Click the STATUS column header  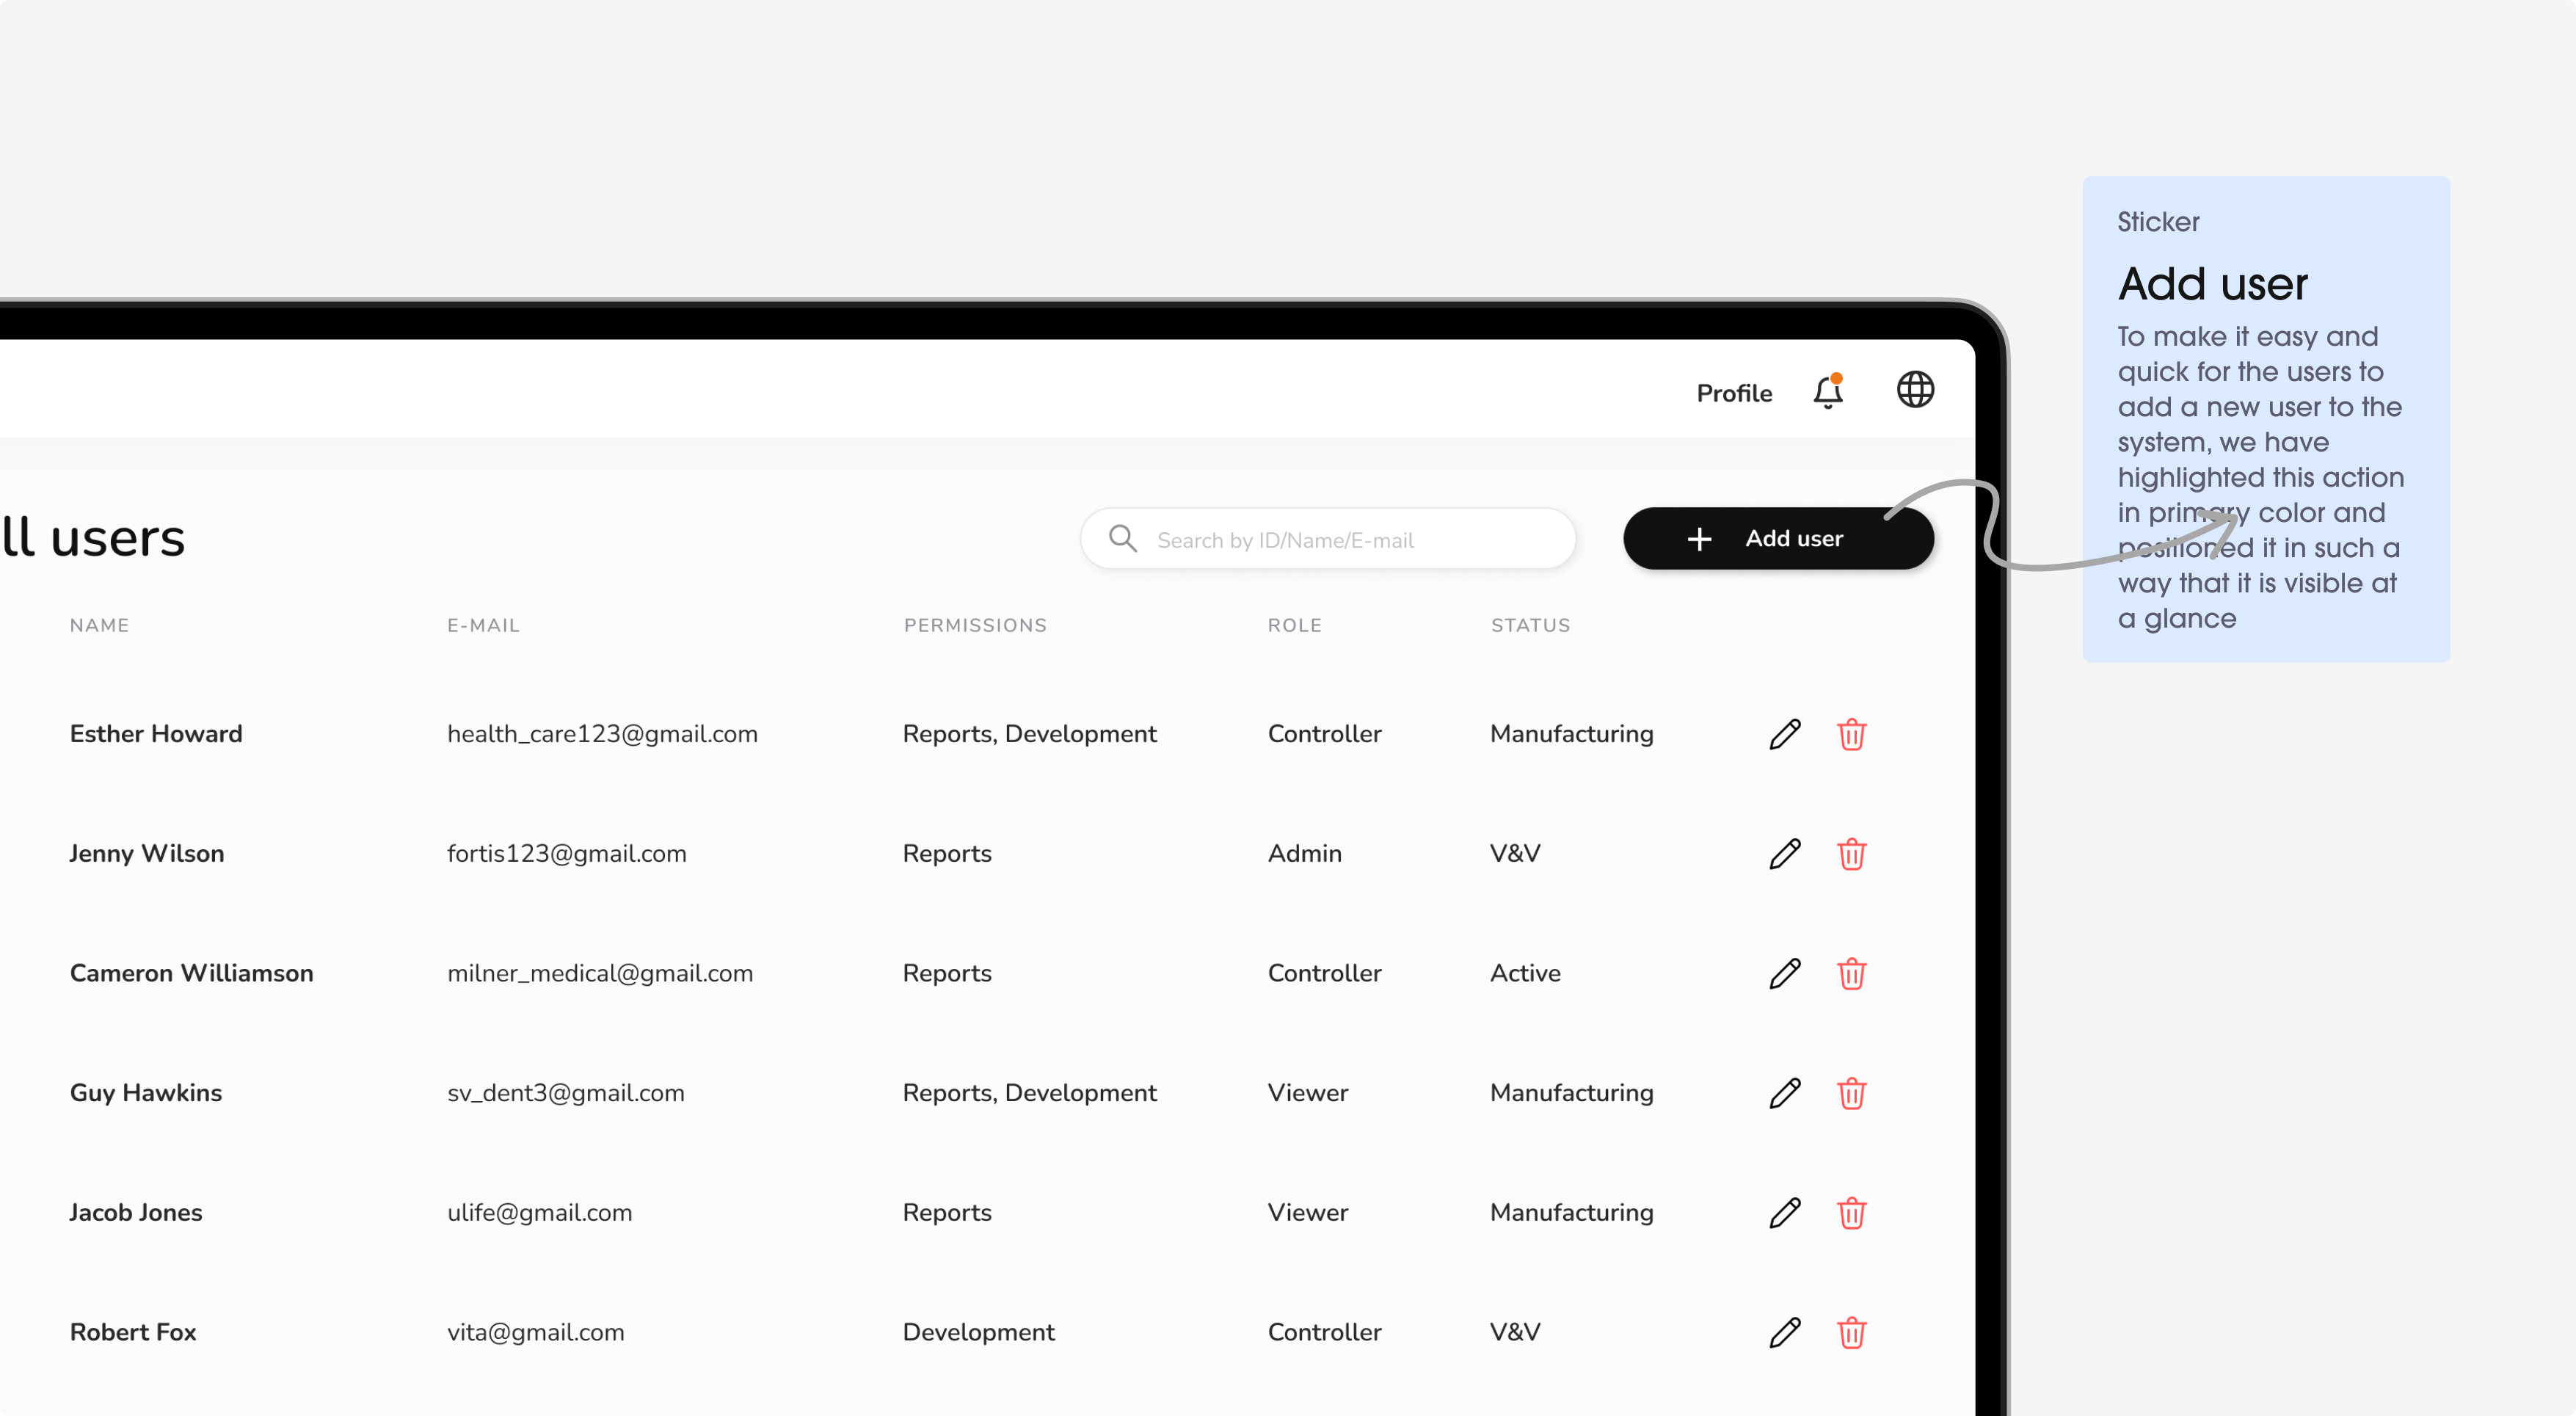1530,625
